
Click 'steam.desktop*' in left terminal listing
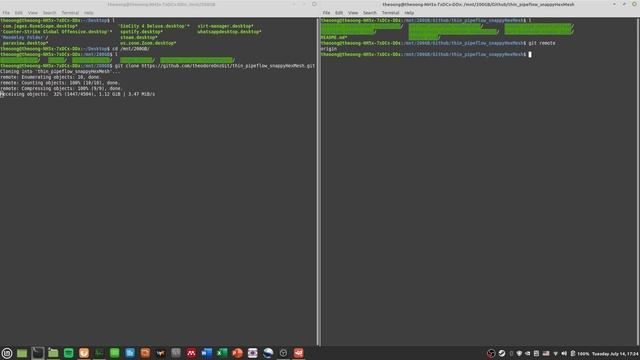[x=138, y=37]
